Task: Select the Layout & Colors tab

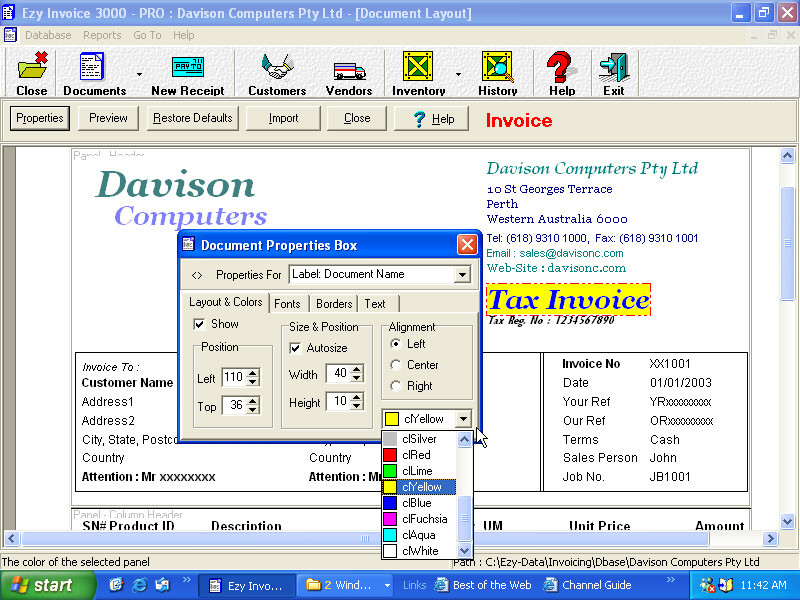Action: point(226,302)
